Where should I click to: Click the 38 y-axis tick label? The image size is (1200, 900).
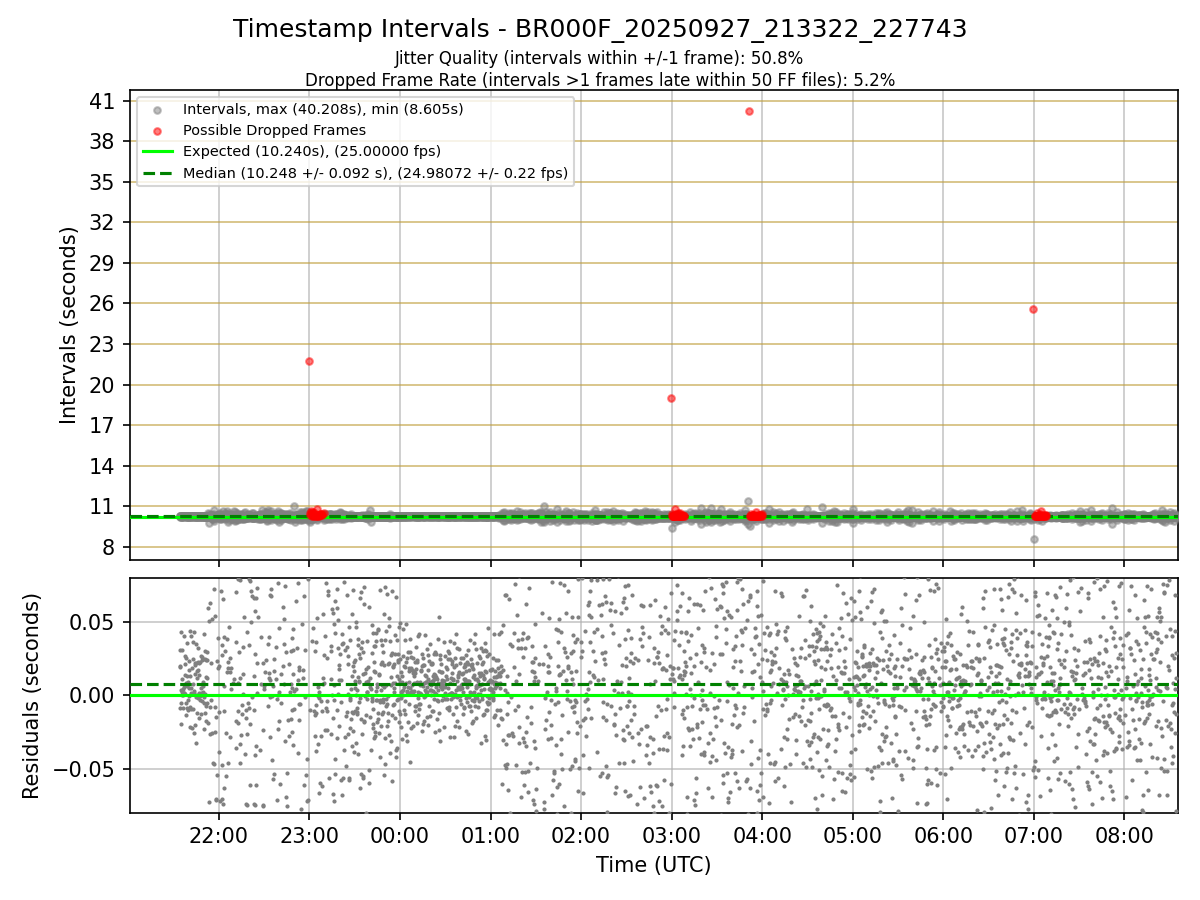[x=104, y=142]
